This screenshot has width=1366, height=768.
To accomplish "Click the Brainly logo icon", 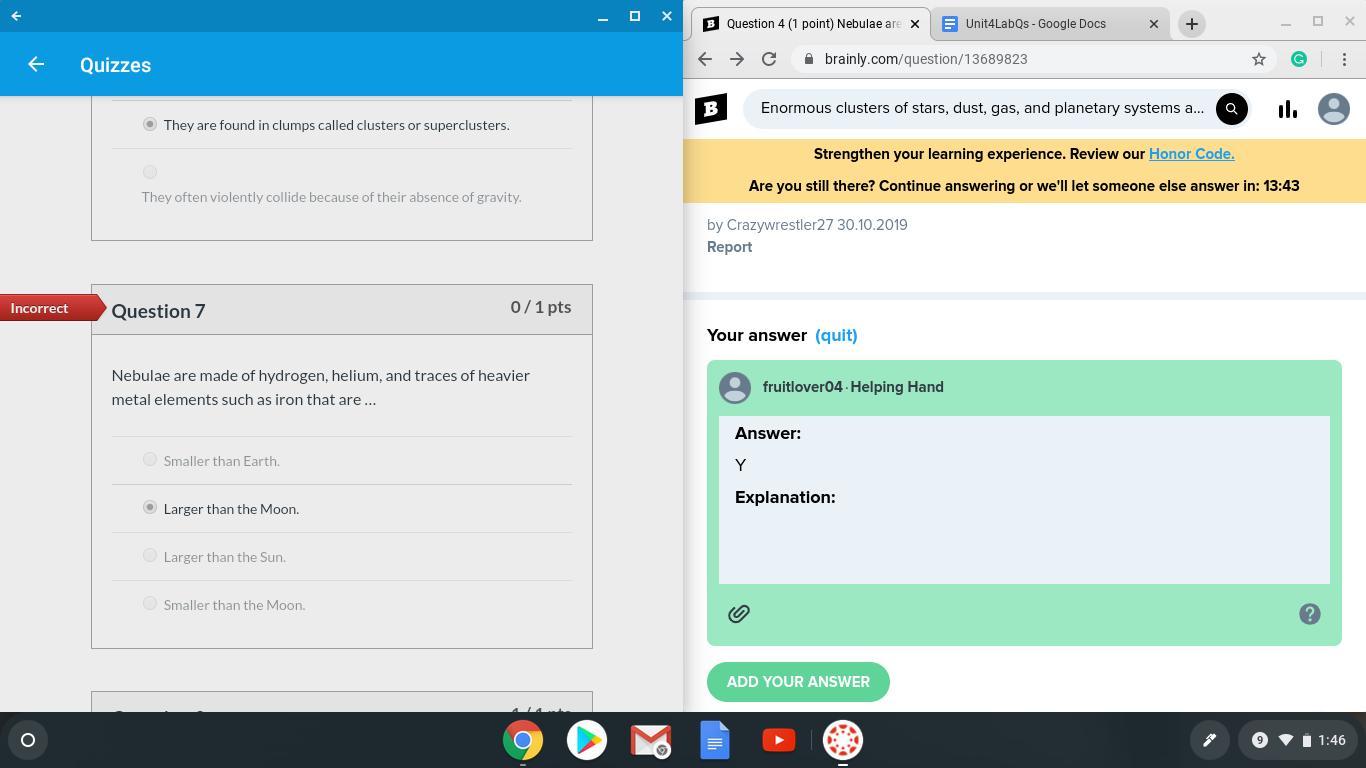I will 711,108.
